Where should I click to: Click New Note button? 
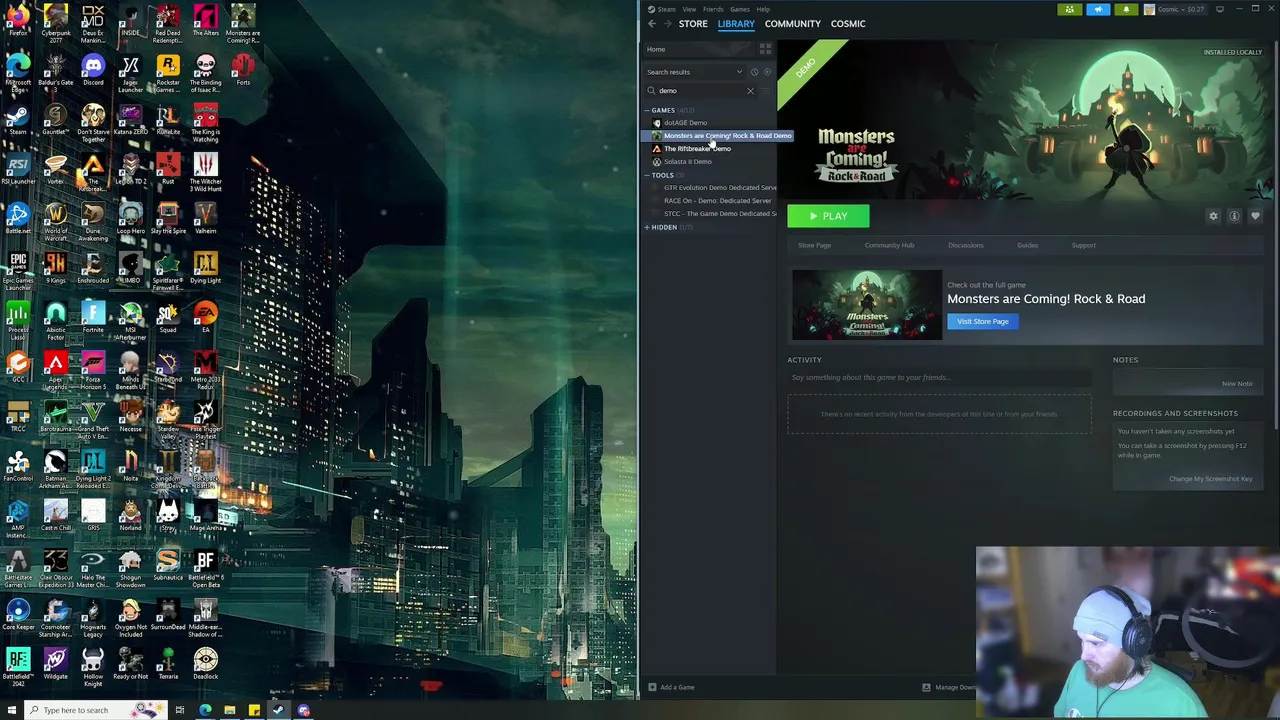coord(1237,384)
